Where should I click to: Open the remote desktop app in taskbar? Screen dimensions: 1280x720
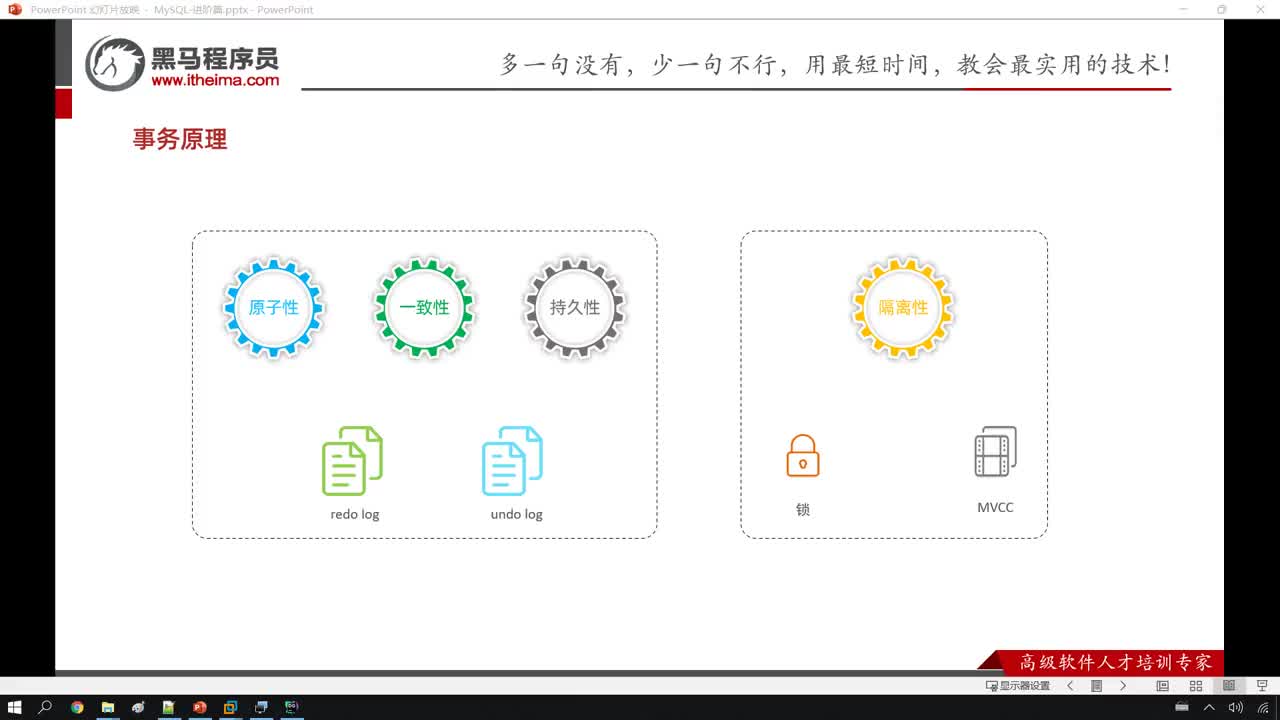click(261, 707)
